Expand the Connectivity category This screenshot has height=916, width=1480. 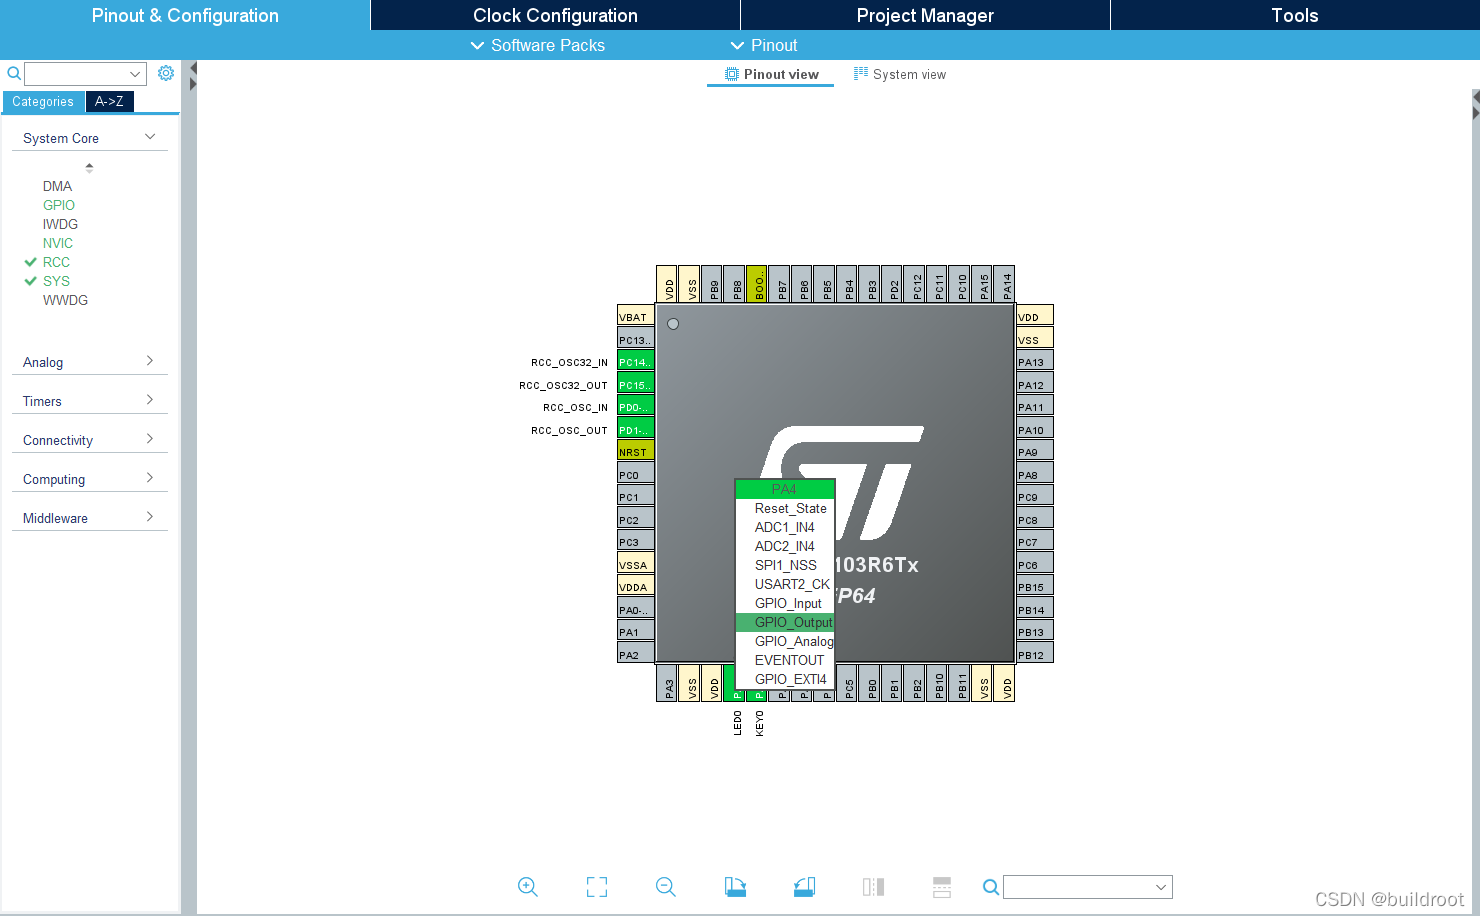[x=150, y=439]
